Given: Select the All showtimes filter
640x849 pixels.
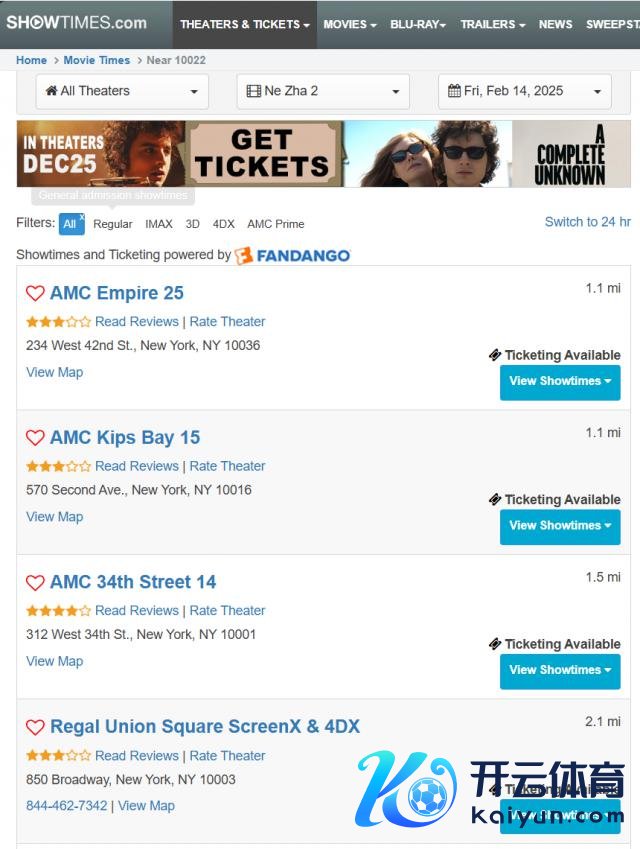Looking at the screenshot, I should pos(70,224).
